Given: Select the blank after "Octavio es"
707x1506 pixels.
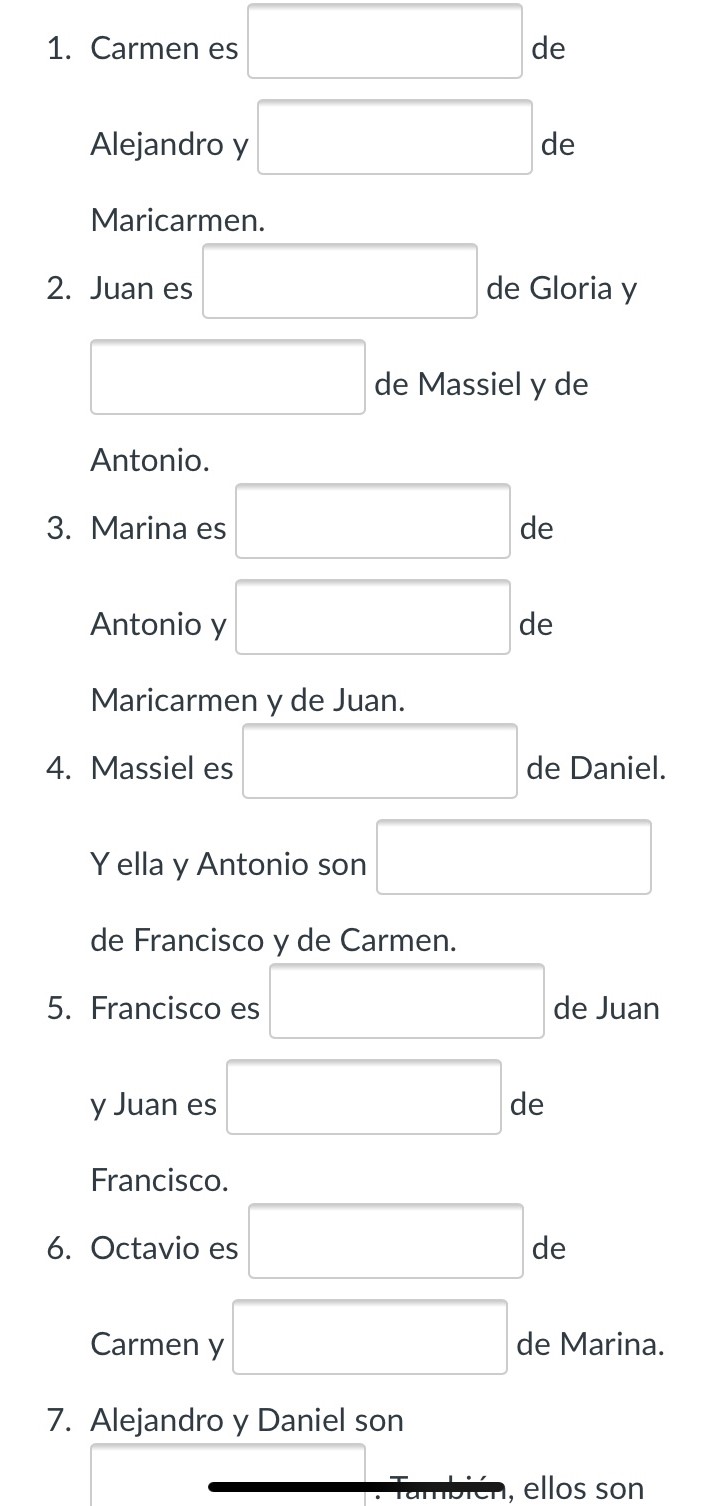Looking at the screenshot, I should (x=386, y=1242).
